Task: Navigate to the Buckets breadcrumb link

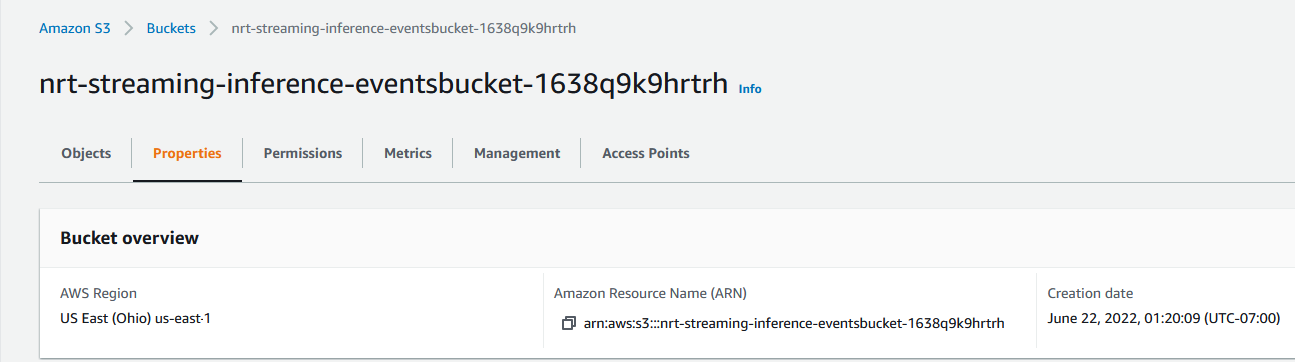Action: 171,28
